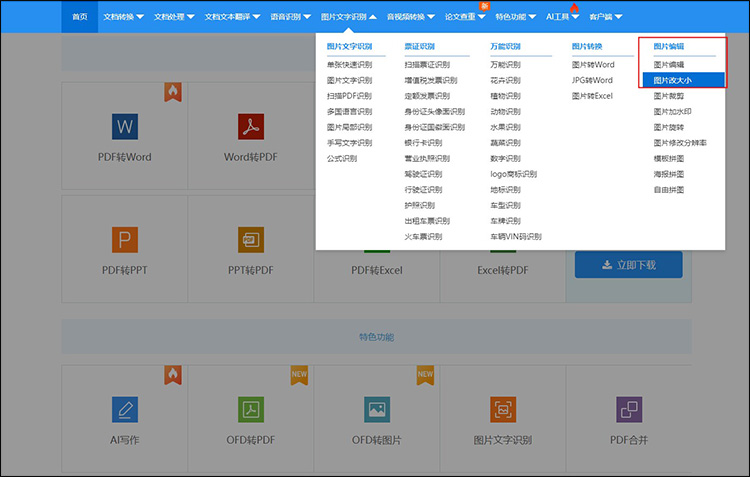Click the orange PDF转PPT icon
This screenshot has height=477, width=750.
[x=125, y=240]
